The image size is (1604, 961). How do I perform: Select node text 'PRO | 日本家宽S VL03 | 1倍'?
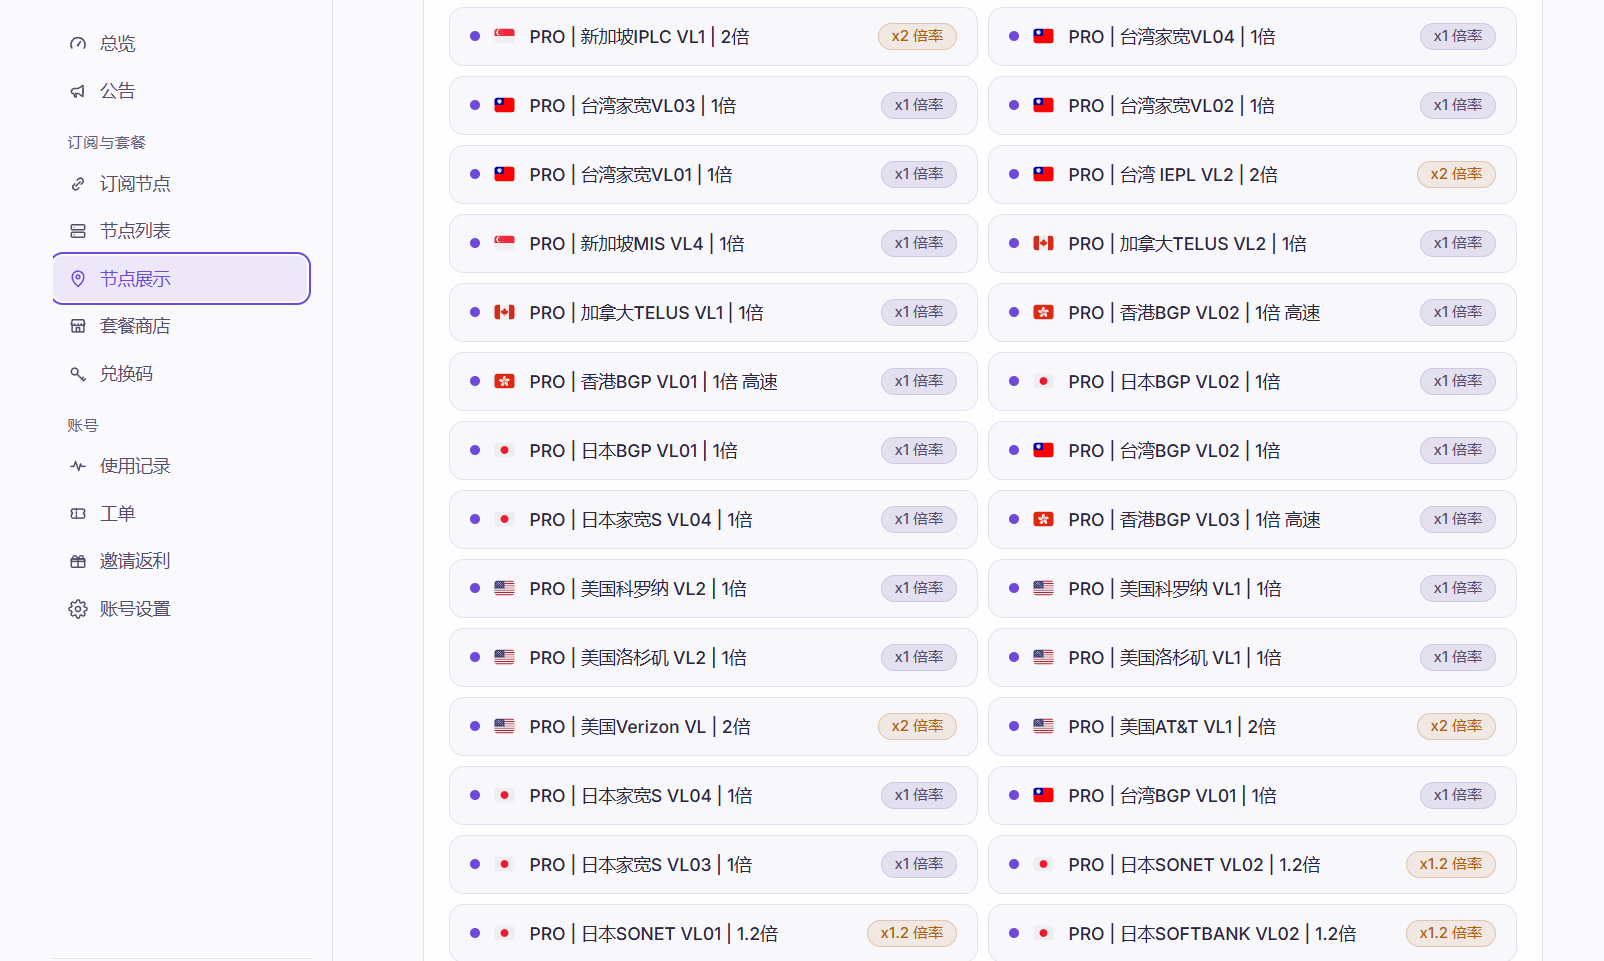pos(641,865)
